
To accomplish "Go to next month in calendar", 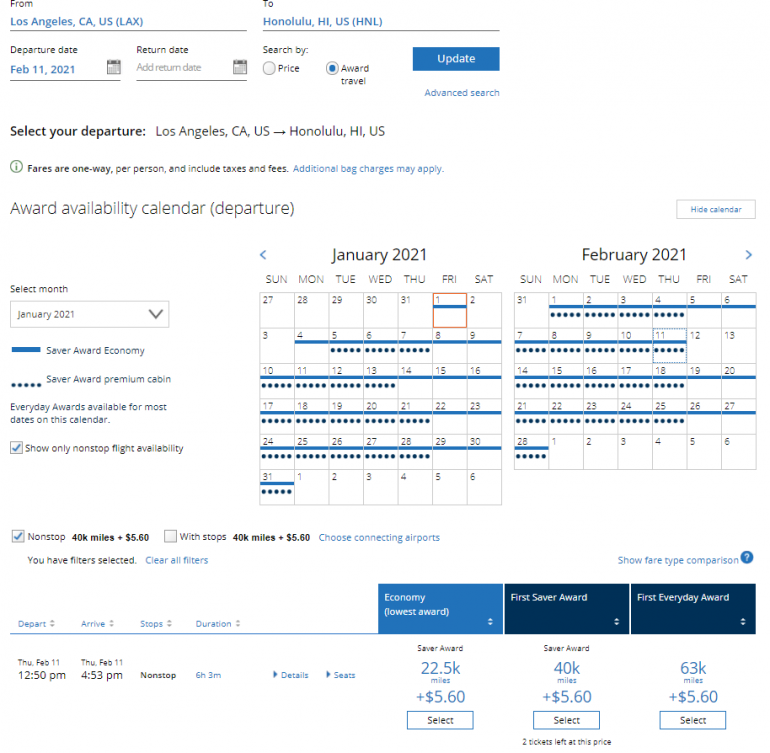I will tap(749, 255).
